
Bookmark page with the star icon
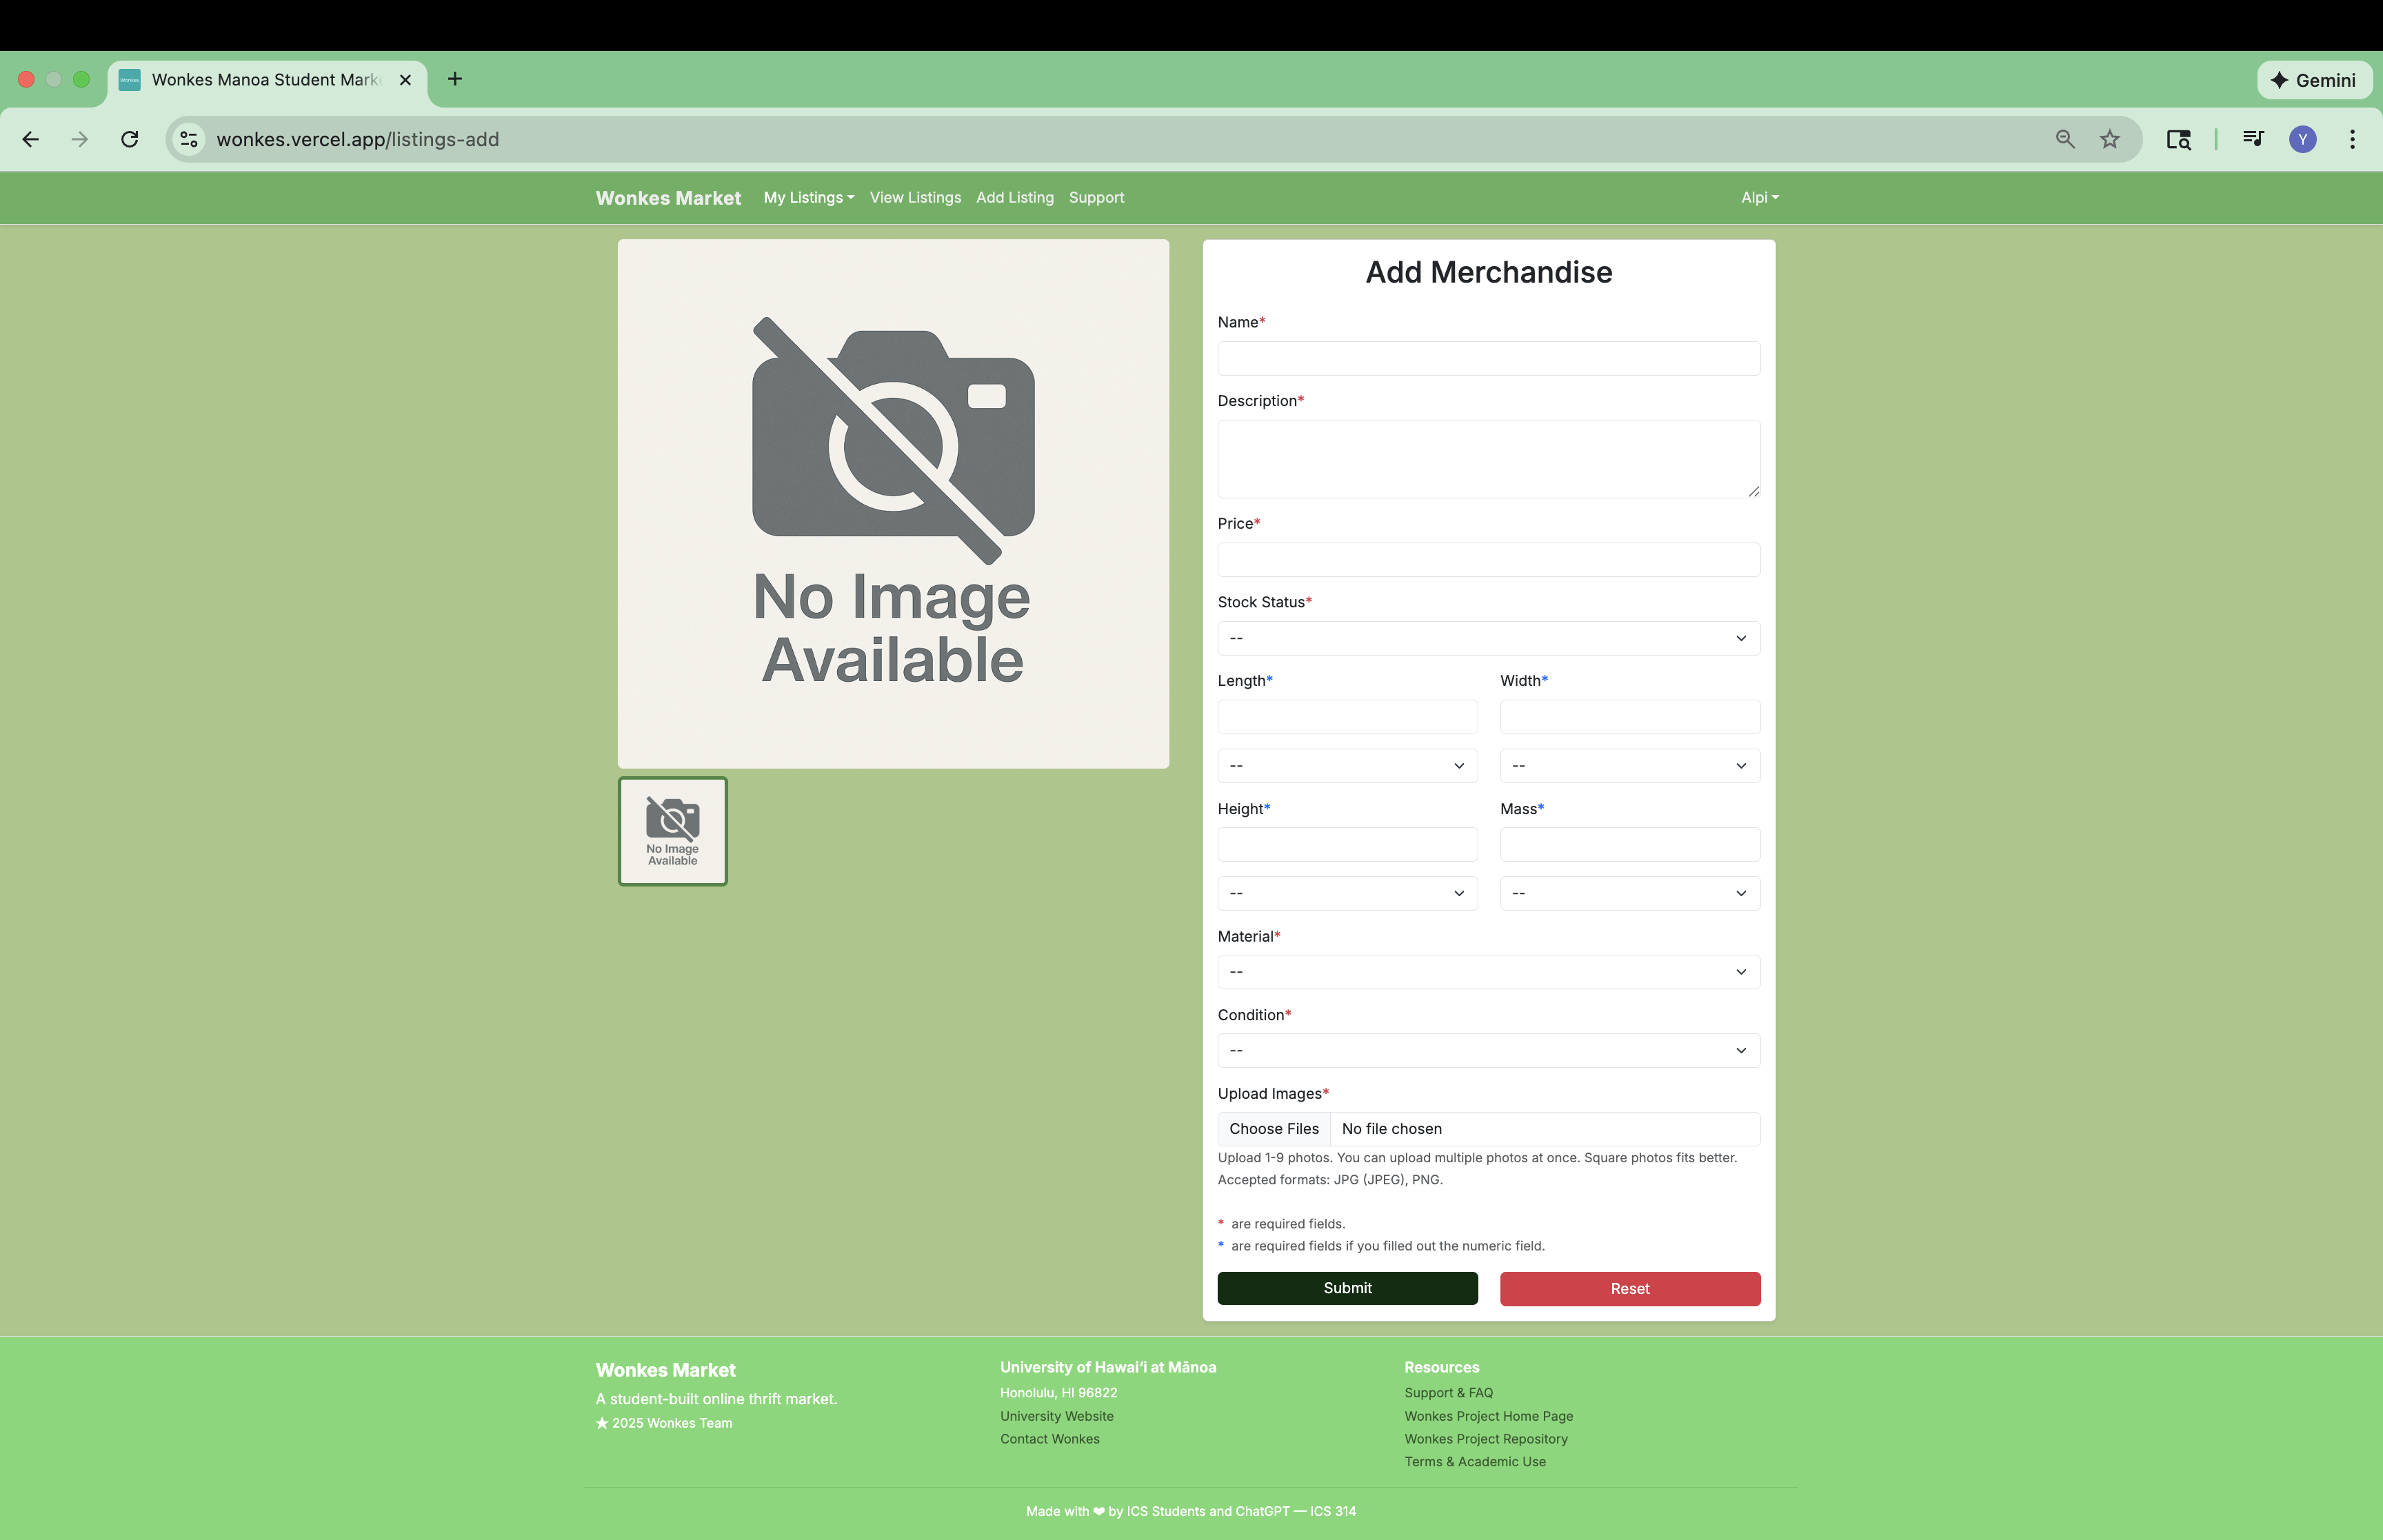tap(2109, 139)
